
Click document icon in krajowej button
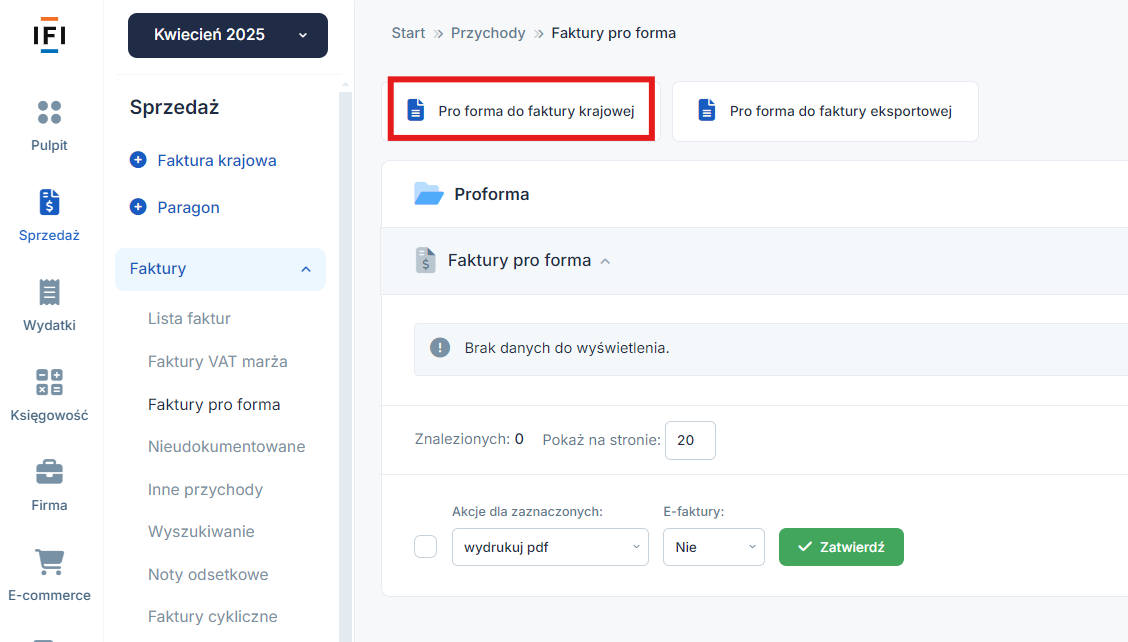pos(416,110)
